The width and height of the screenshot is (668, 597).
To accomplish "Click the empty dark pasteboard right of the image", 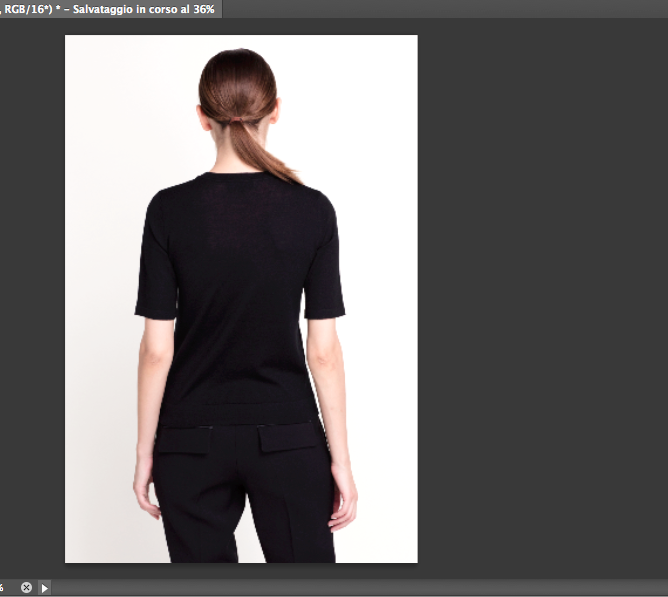I will [540, 300].
